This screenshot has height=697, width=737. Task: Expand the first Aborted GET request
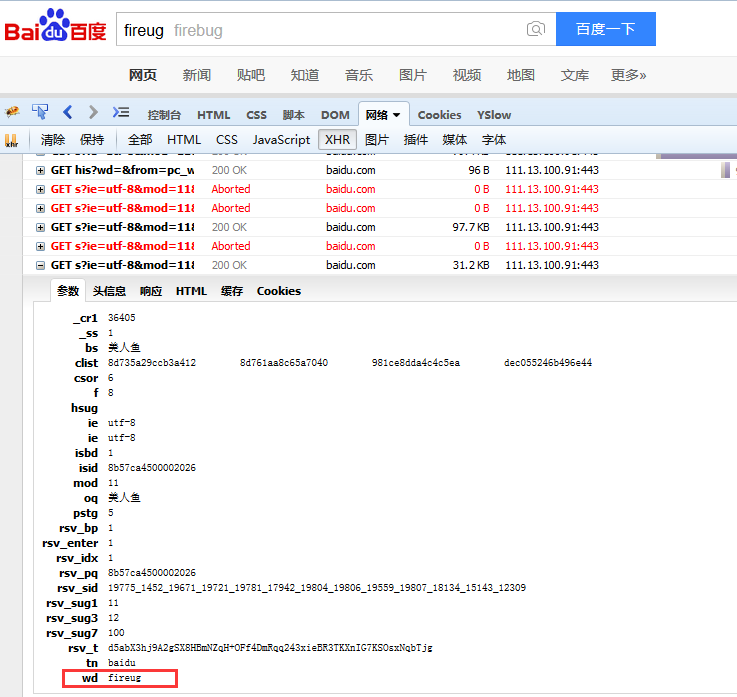[40, 189]
